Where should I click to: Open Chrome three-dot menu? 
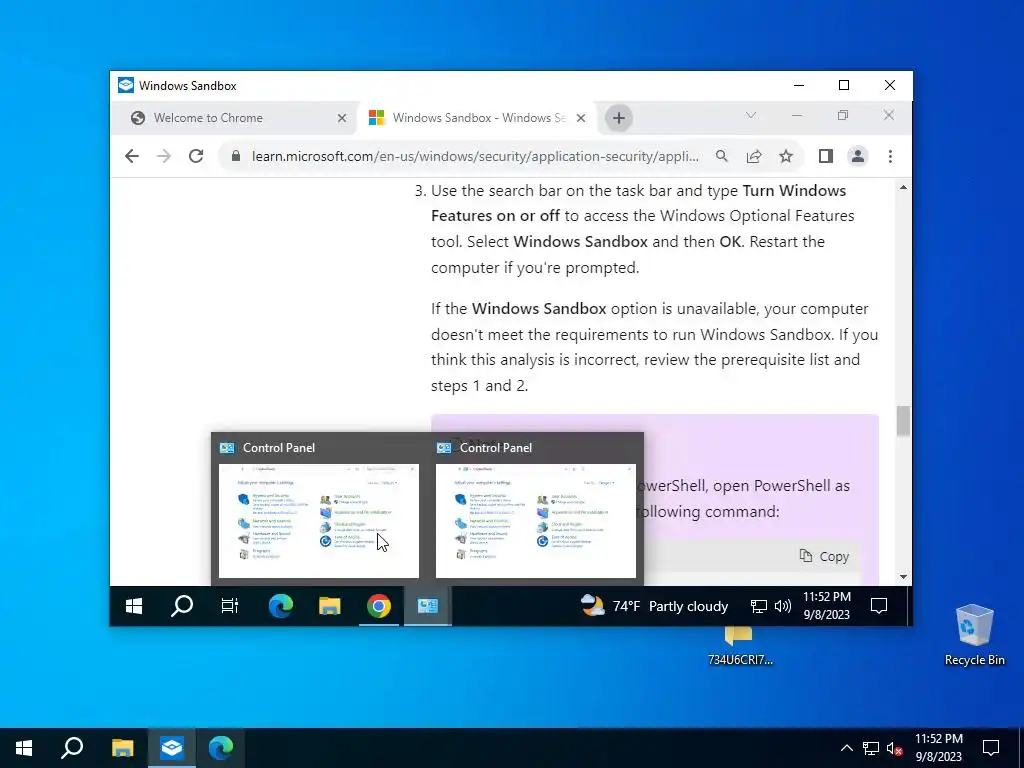890,156
